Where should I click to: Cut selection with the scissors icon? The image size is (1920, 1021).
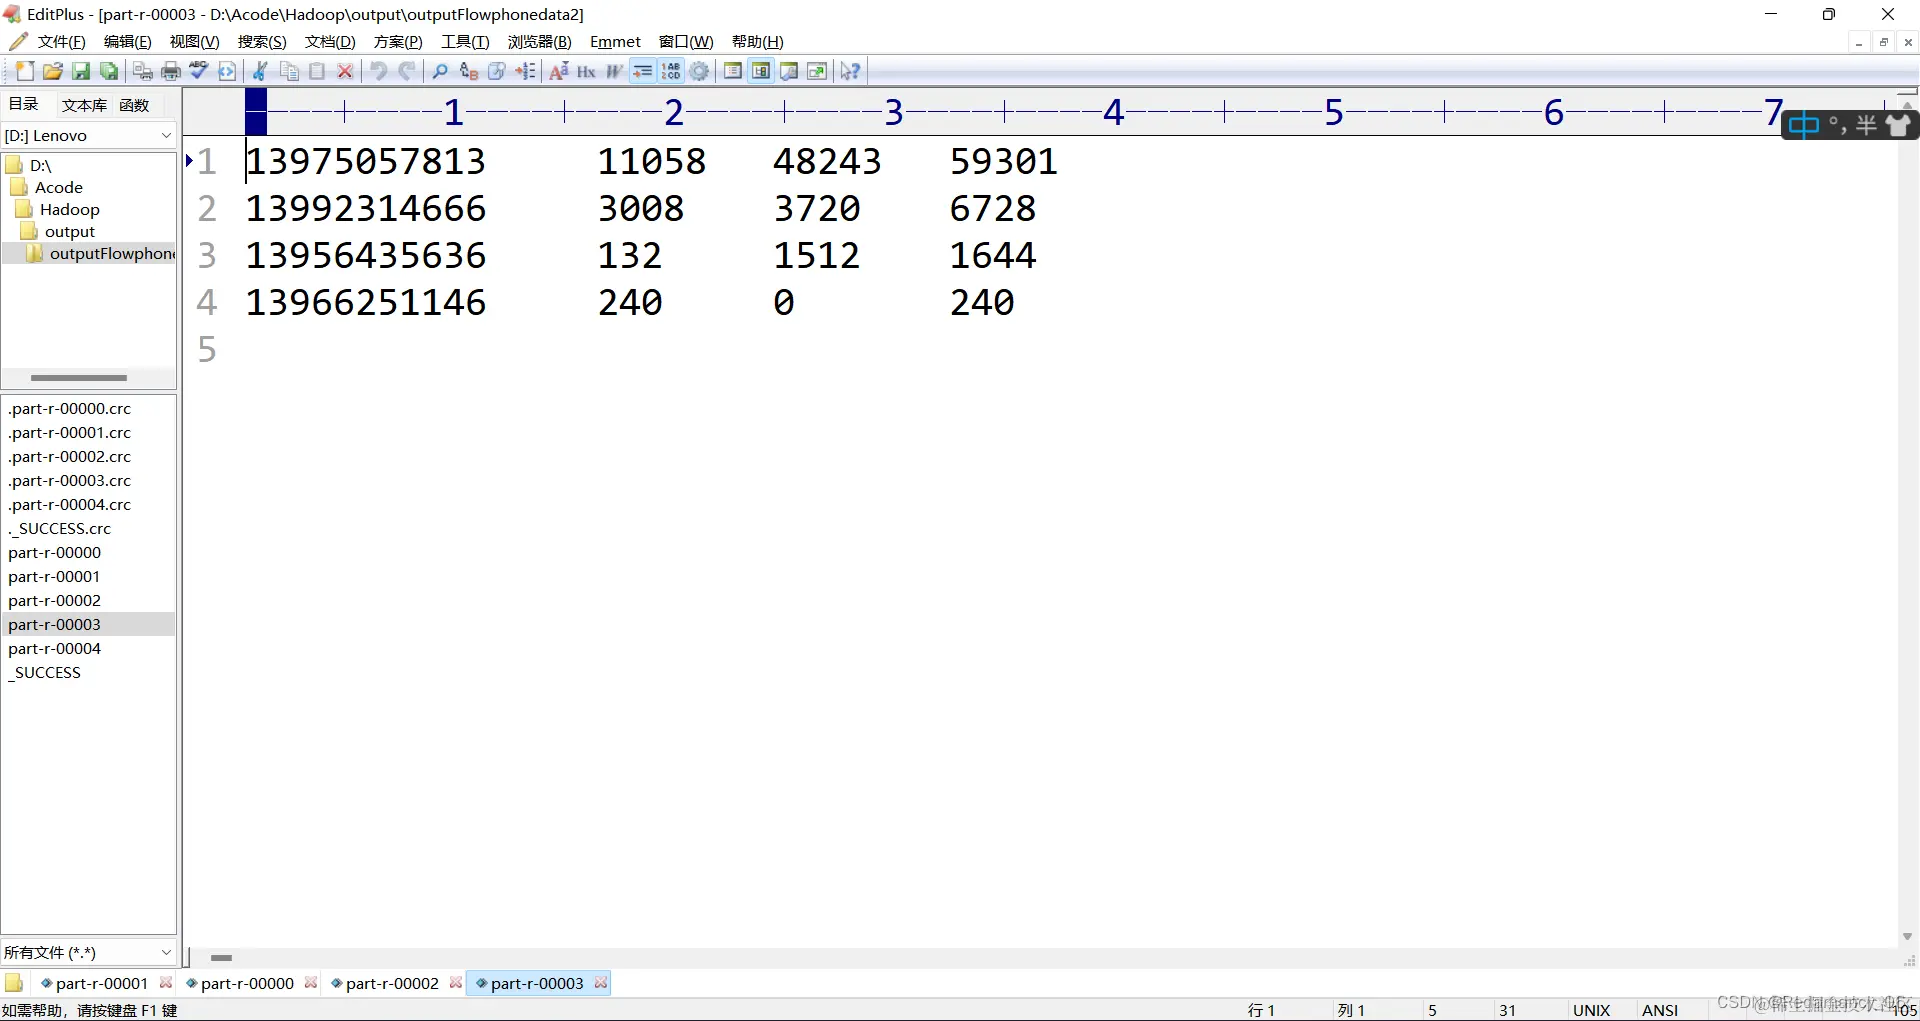tap(261, 71)
